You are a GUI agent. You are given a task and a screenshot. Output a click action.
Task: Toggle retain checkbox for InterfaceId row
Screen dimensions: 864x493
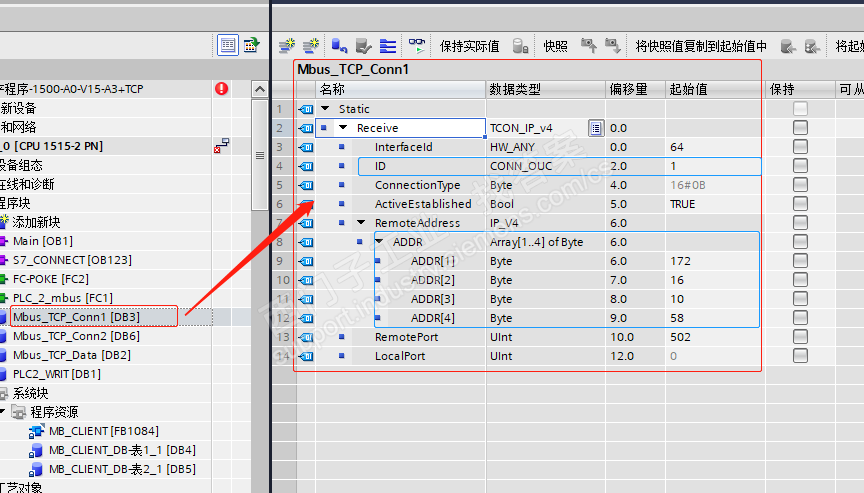(800, 147)
